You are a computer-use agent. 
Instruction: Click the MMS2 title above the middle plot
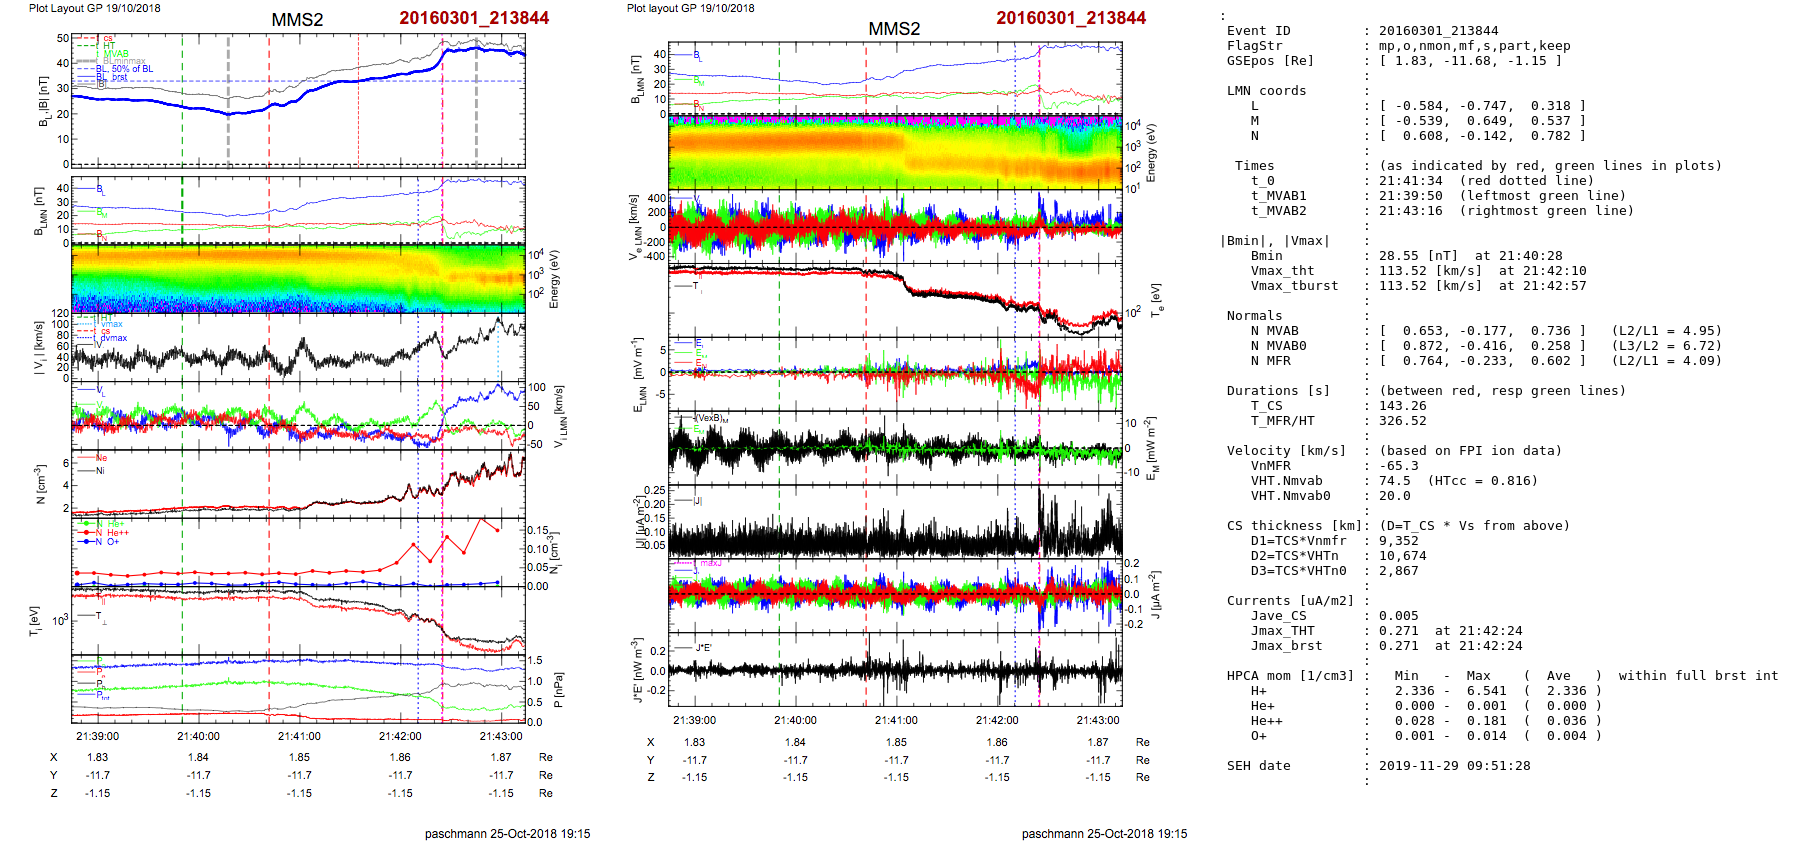coord(894,29)
